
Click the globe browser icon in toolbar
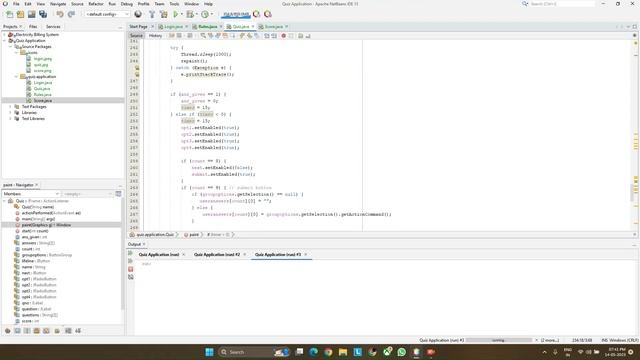(x=138, y=14)
